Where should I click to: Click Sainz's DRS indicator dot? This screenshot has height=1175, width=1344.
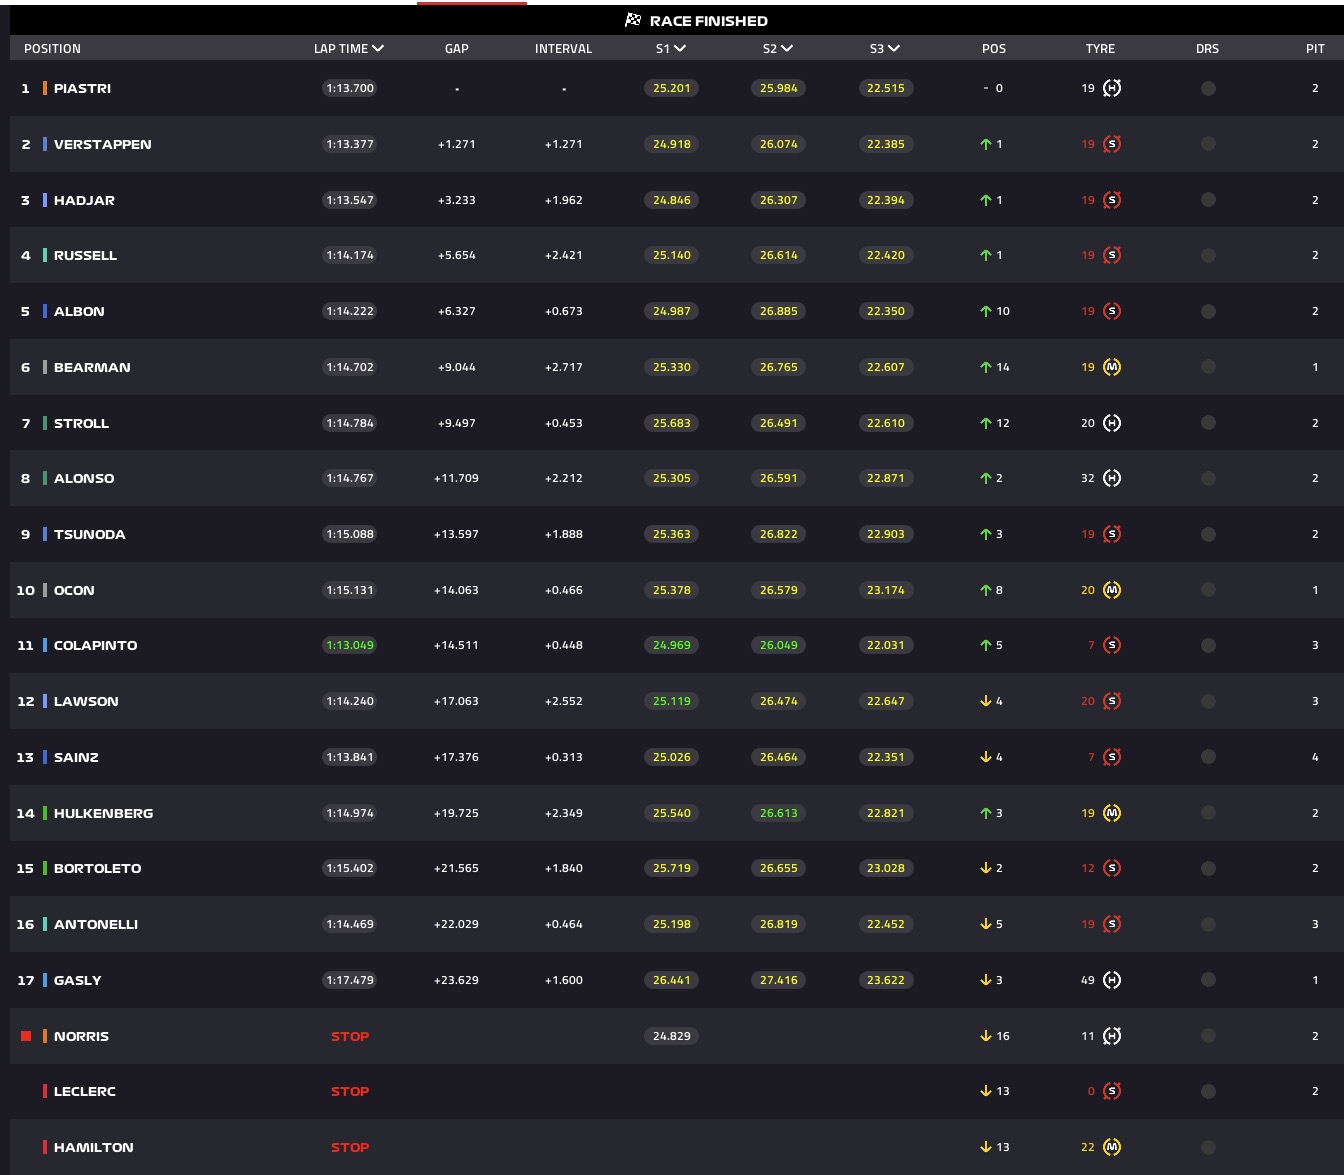point(1208,757)
